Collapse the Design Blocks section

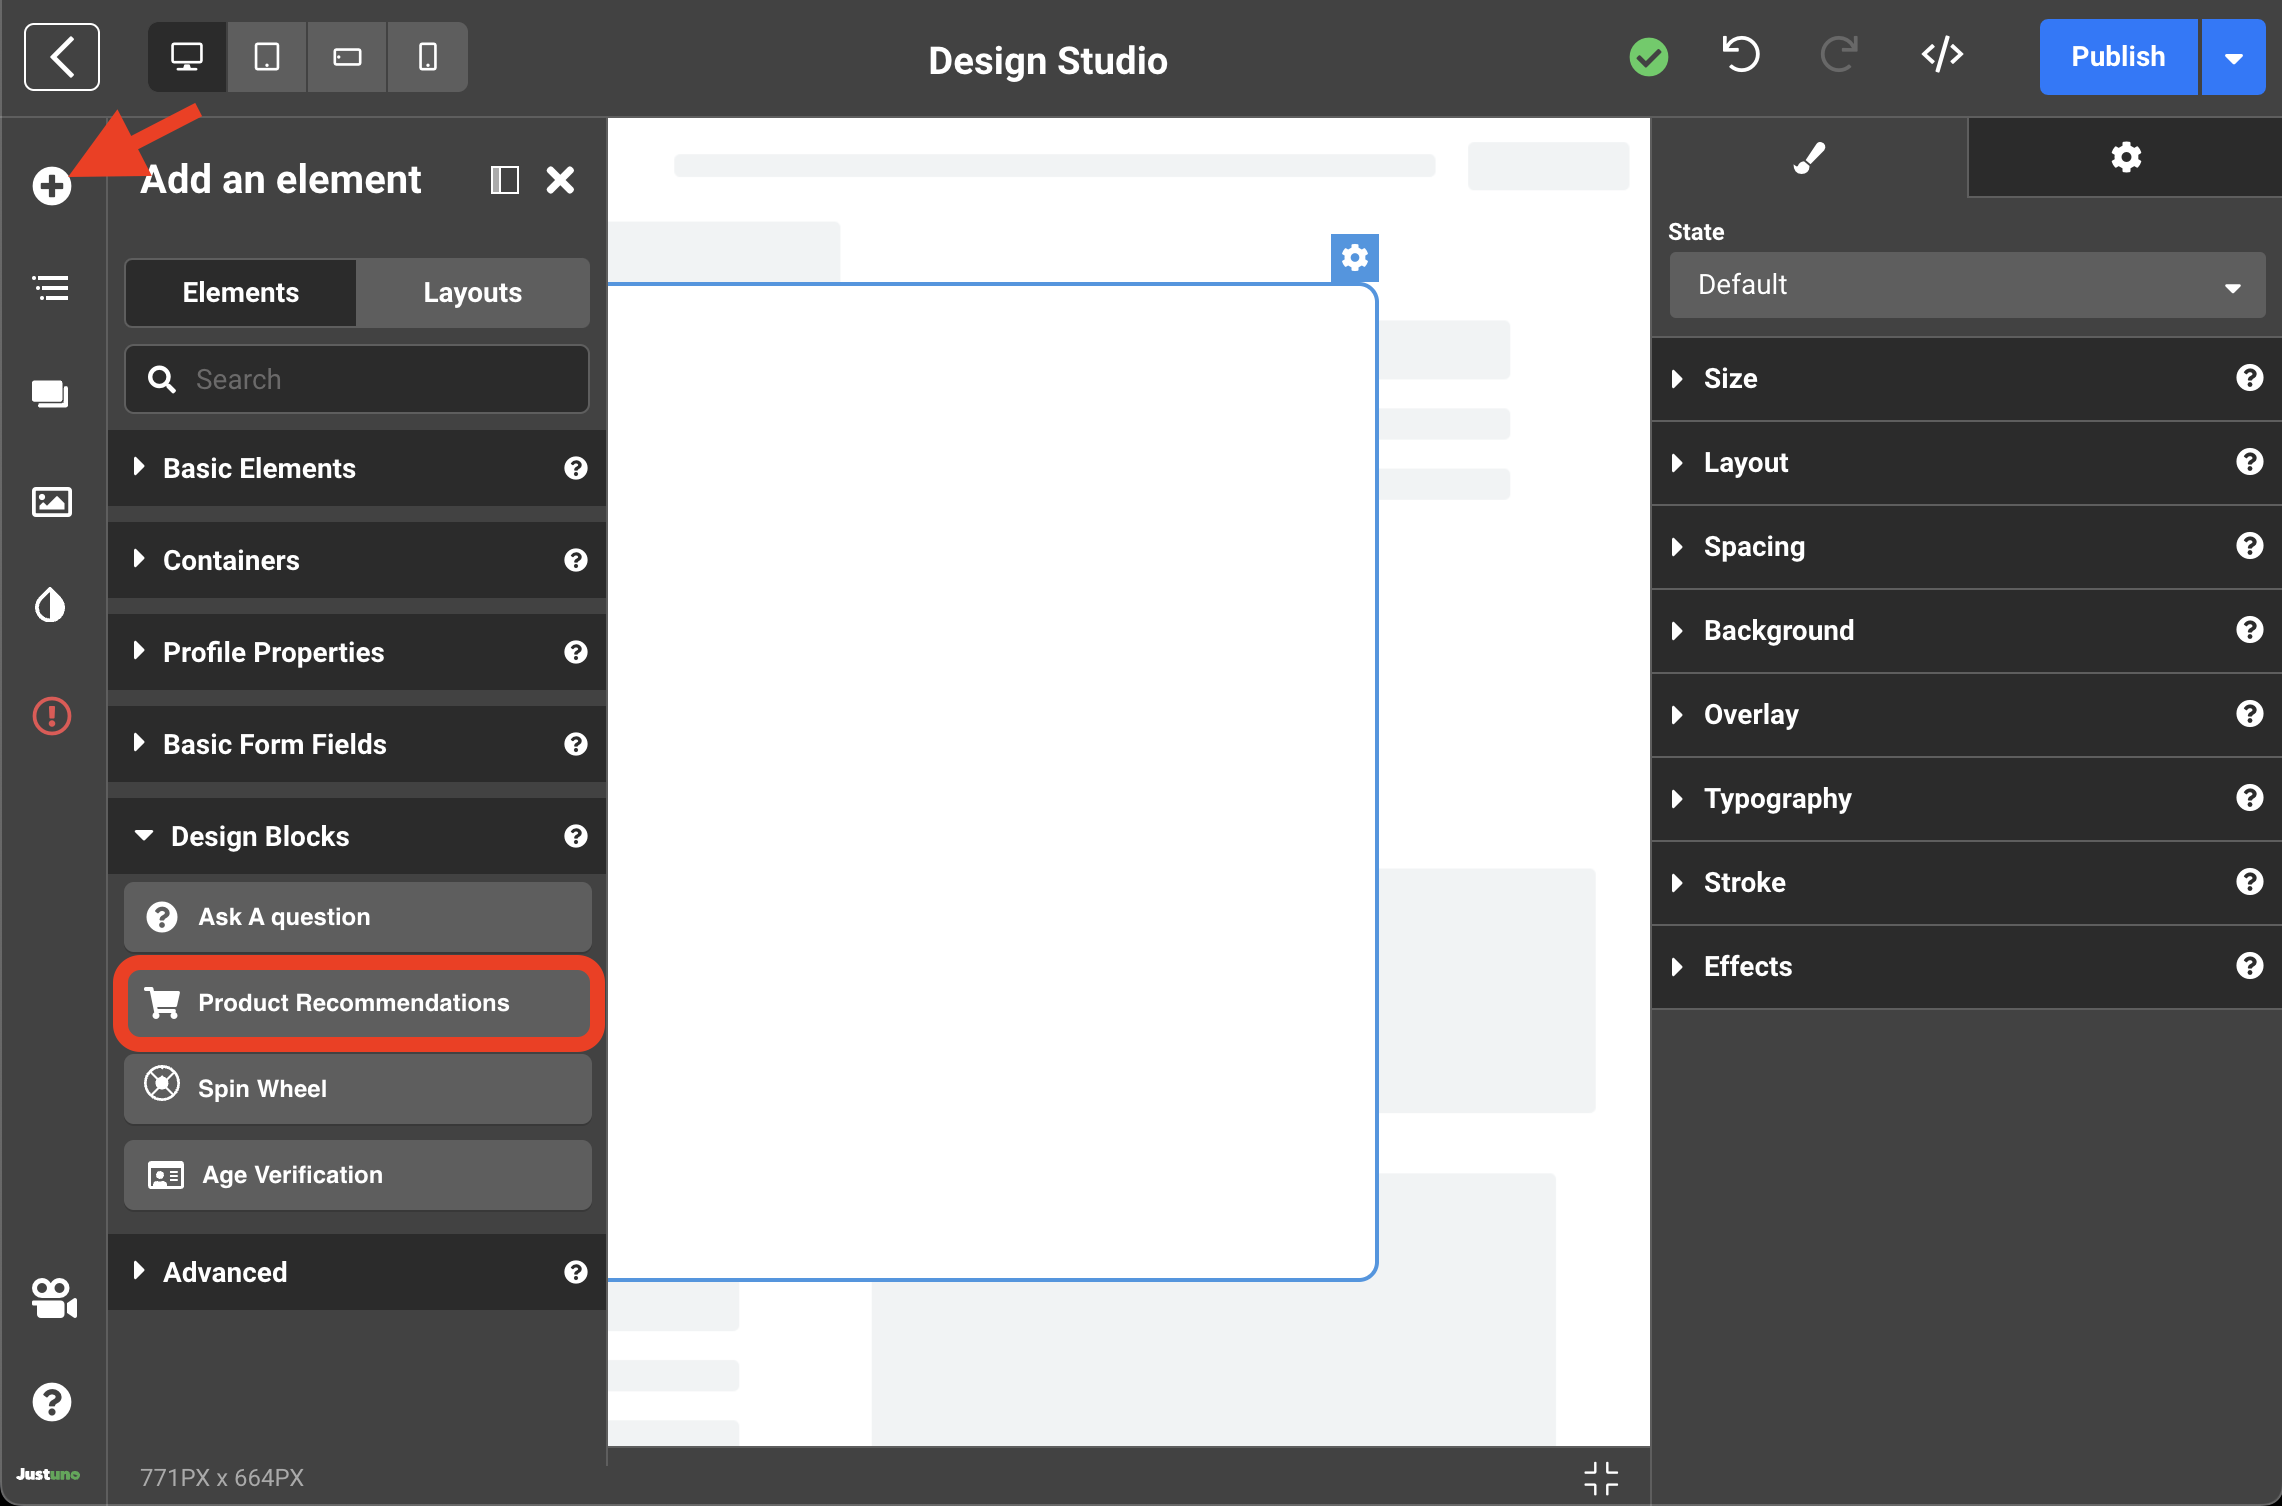(258, 836)
